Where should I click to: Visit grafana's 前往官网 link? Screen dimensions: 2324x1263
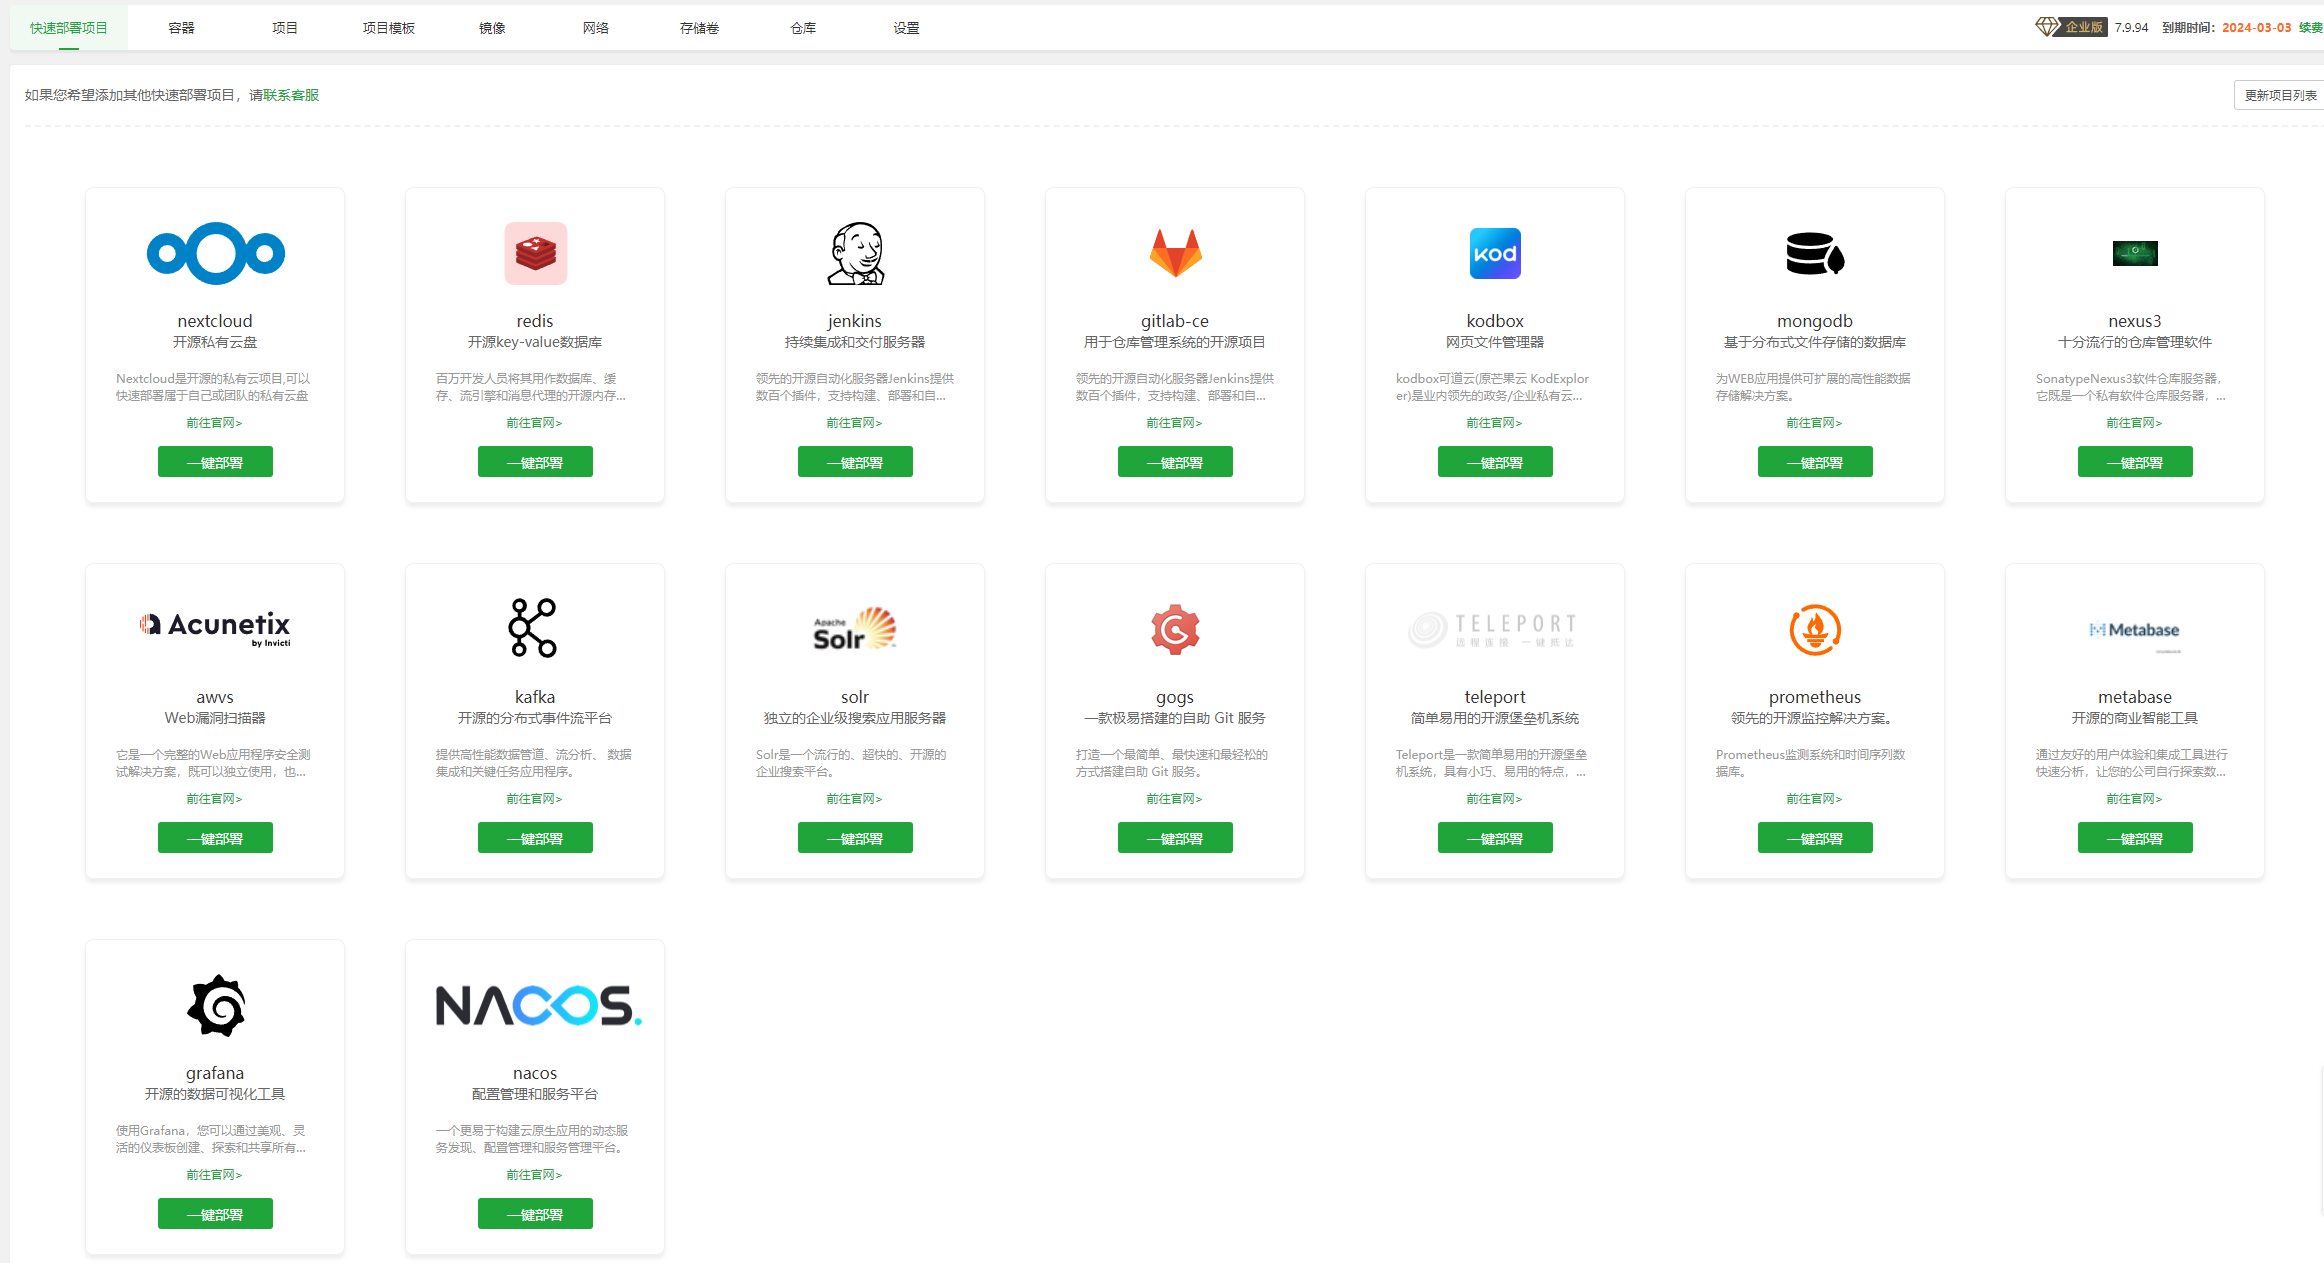214,1175
